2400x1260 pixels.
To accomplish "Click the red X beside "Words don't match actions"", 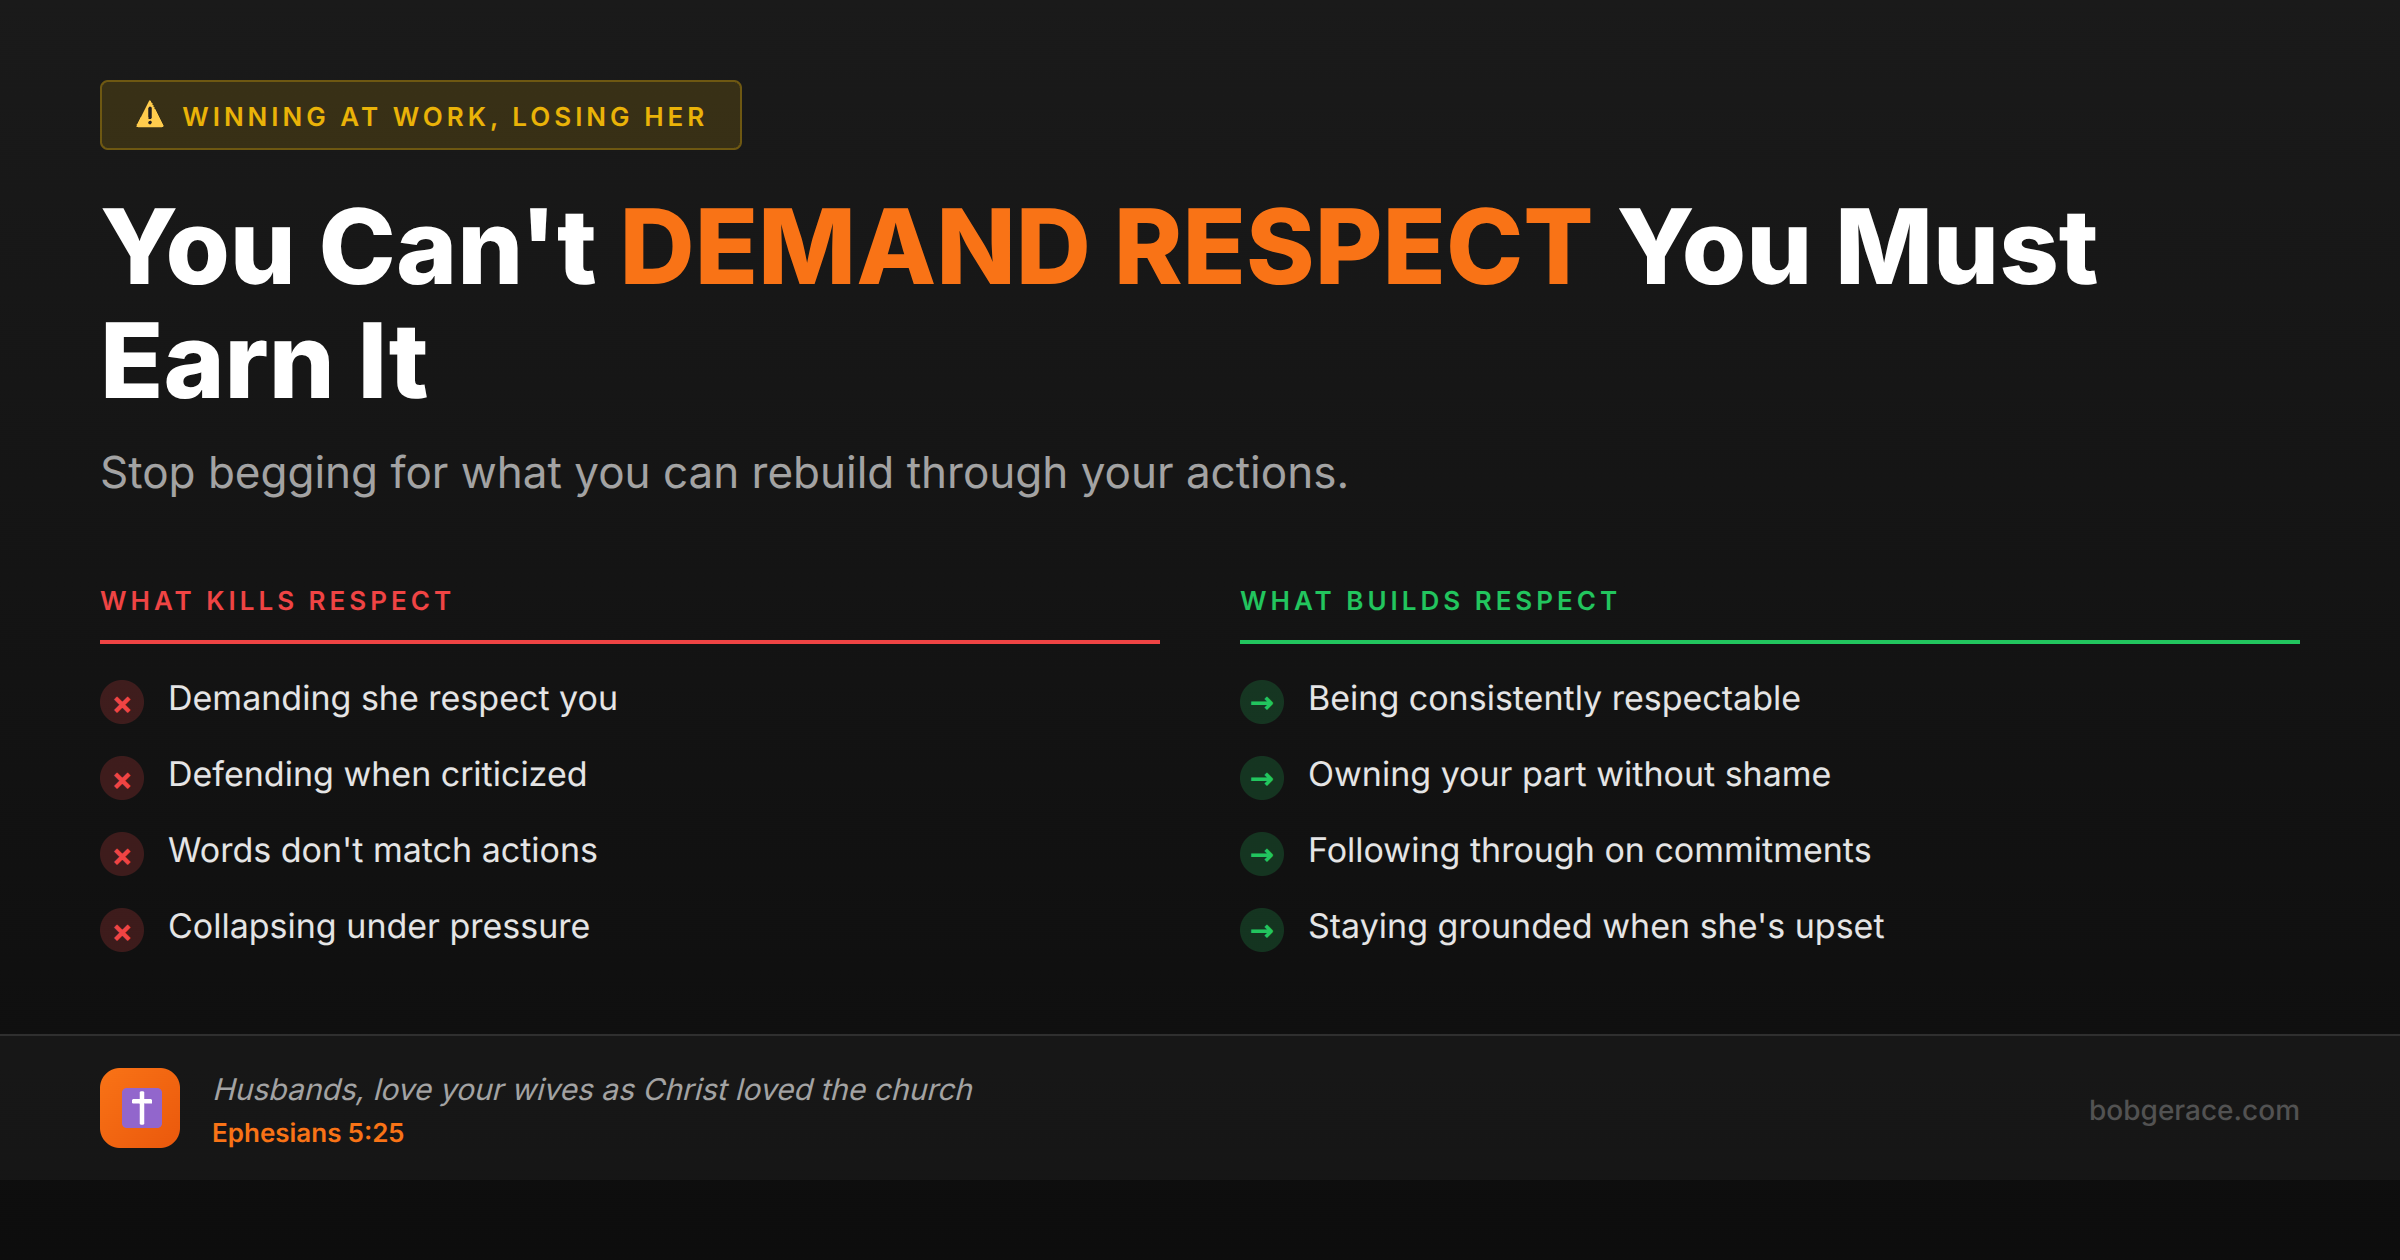I will (122, 855).
